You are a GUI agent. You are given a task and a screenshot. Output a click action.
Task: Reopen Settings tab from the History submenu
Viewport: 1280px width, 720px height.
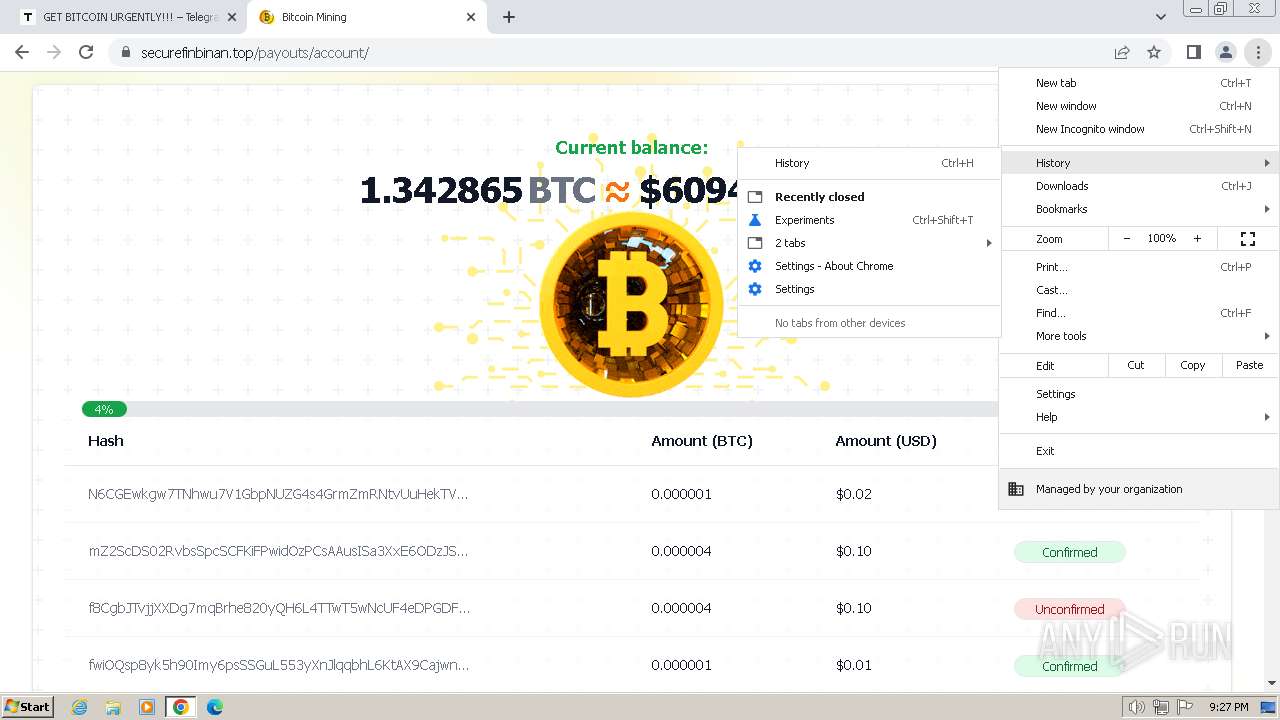click(x=869, y=289)
